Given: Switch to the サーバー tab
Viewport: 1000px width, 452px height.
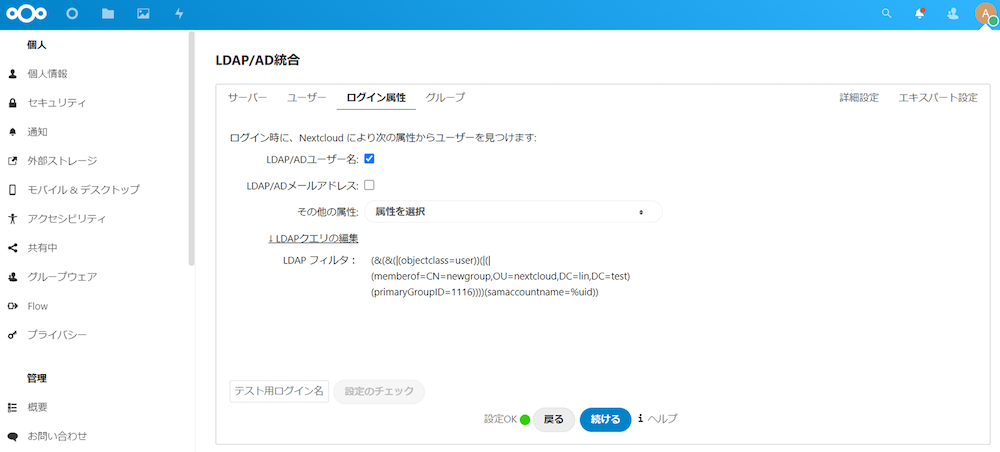Looking at the screenshot, I should click(x=247, y=98).
